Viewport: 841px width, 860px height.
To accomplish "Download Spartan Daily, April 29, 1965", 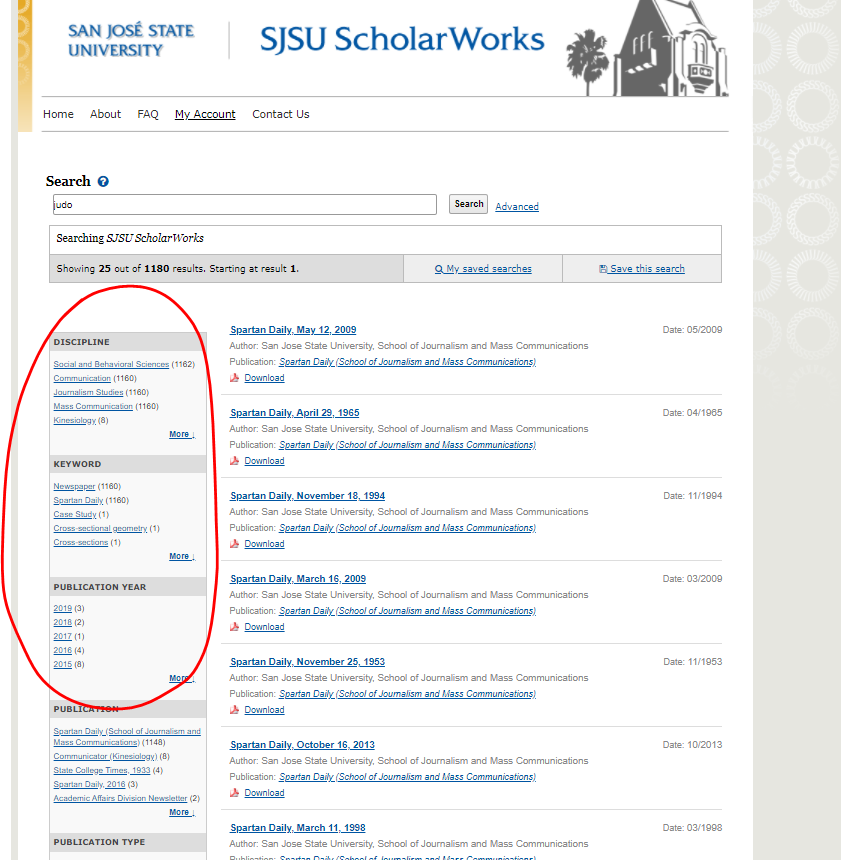I will click(264, 461).
